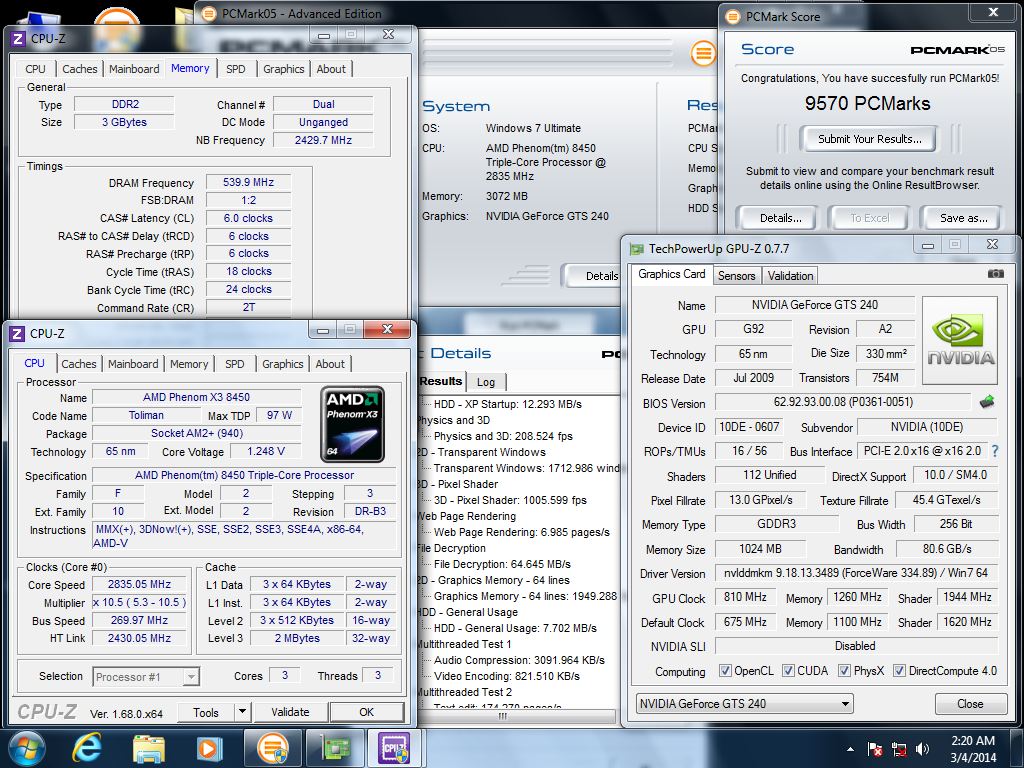
Task: Launch Internet Explorer from the taskbar
Action: [86, 748]
